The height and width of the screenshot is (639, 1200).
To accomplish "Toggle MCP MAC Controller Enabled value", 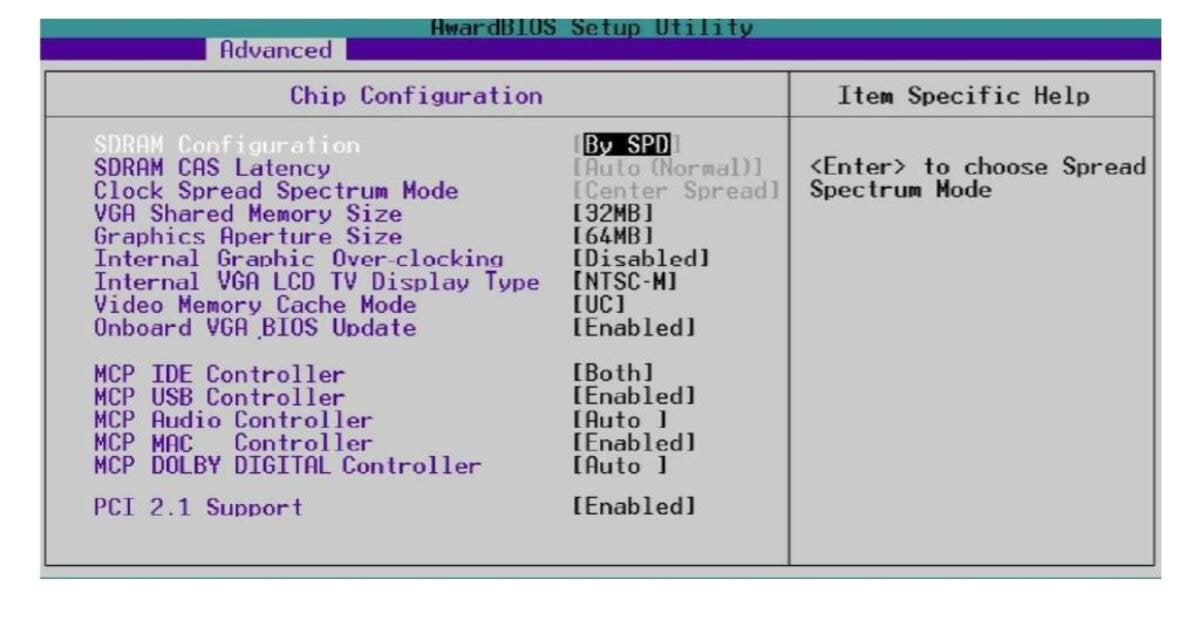I will click(634, 443).
